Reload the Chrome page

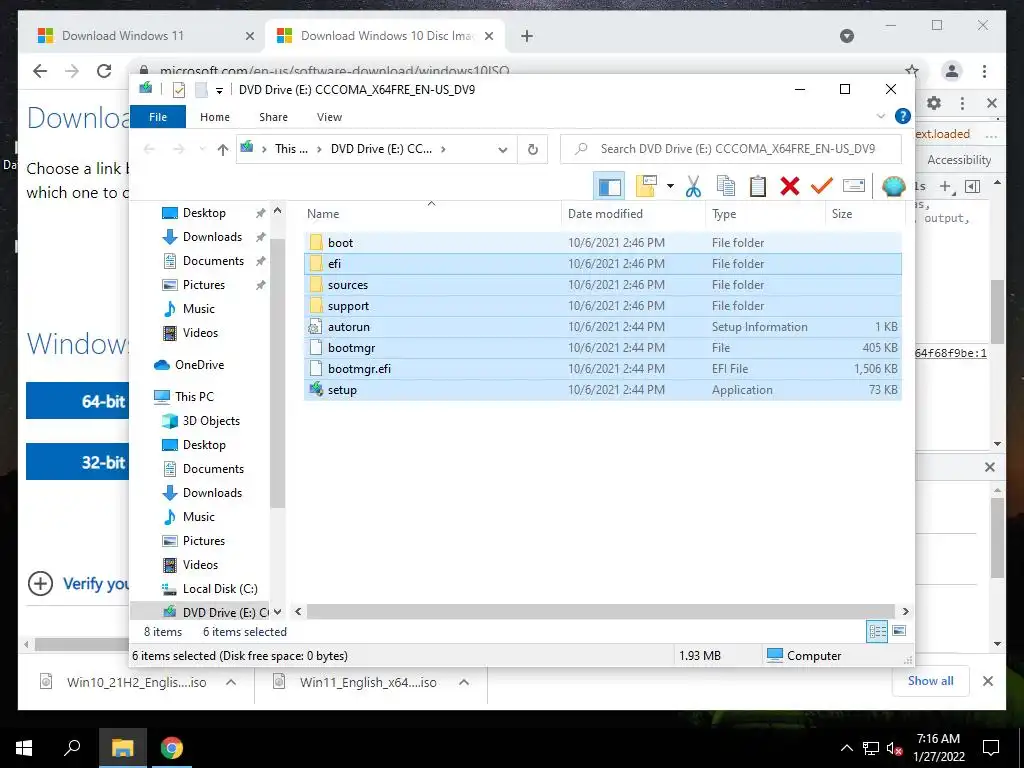(x=104, y=71)
